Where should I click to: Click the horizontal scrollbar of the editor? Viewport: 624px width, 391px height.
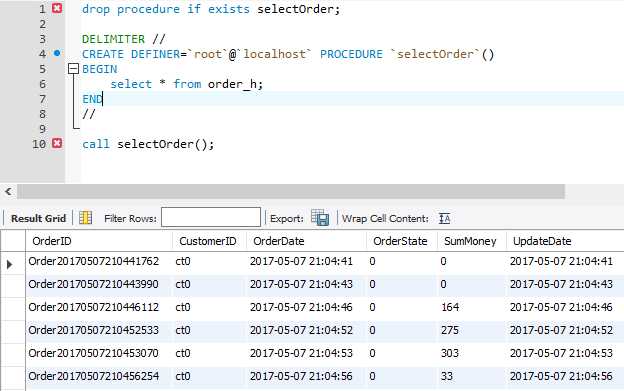tap(291, 191)
